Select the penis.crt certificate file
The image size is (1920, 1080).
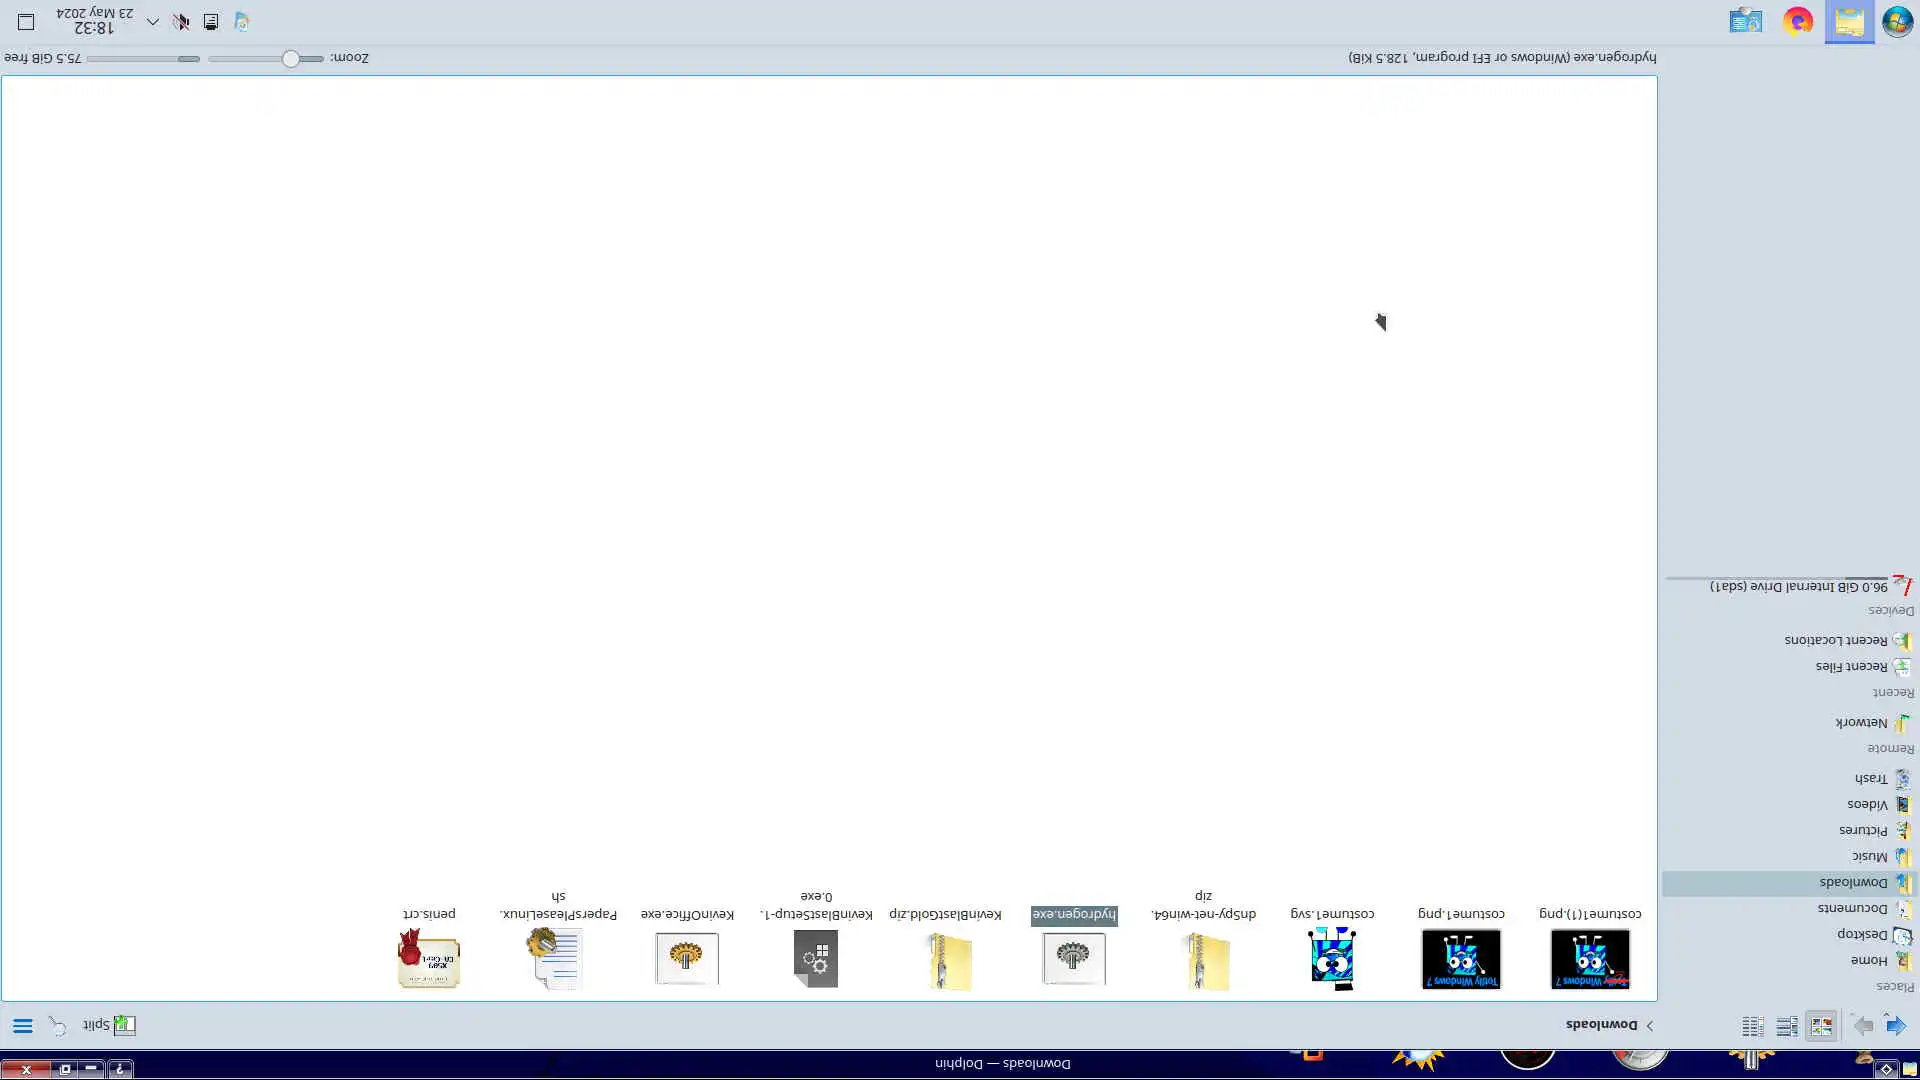(x=429, y=958)
